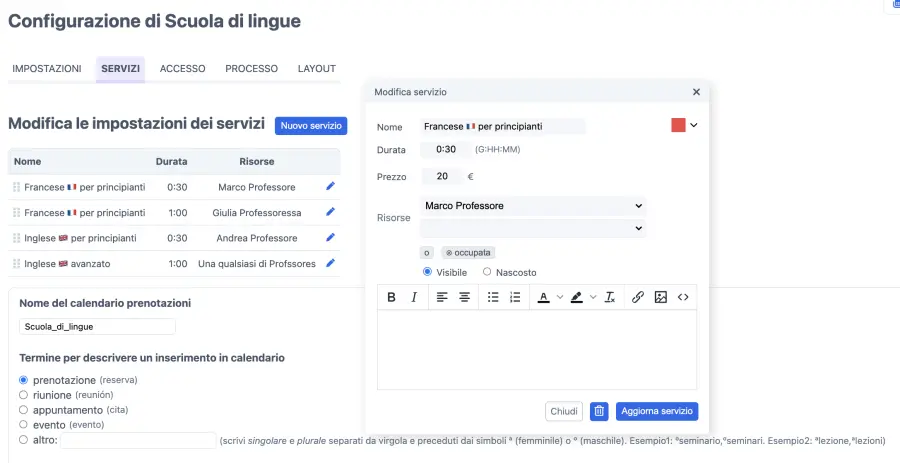Delete service with the trash icon

pyautogui.click(x=599, y=411)
